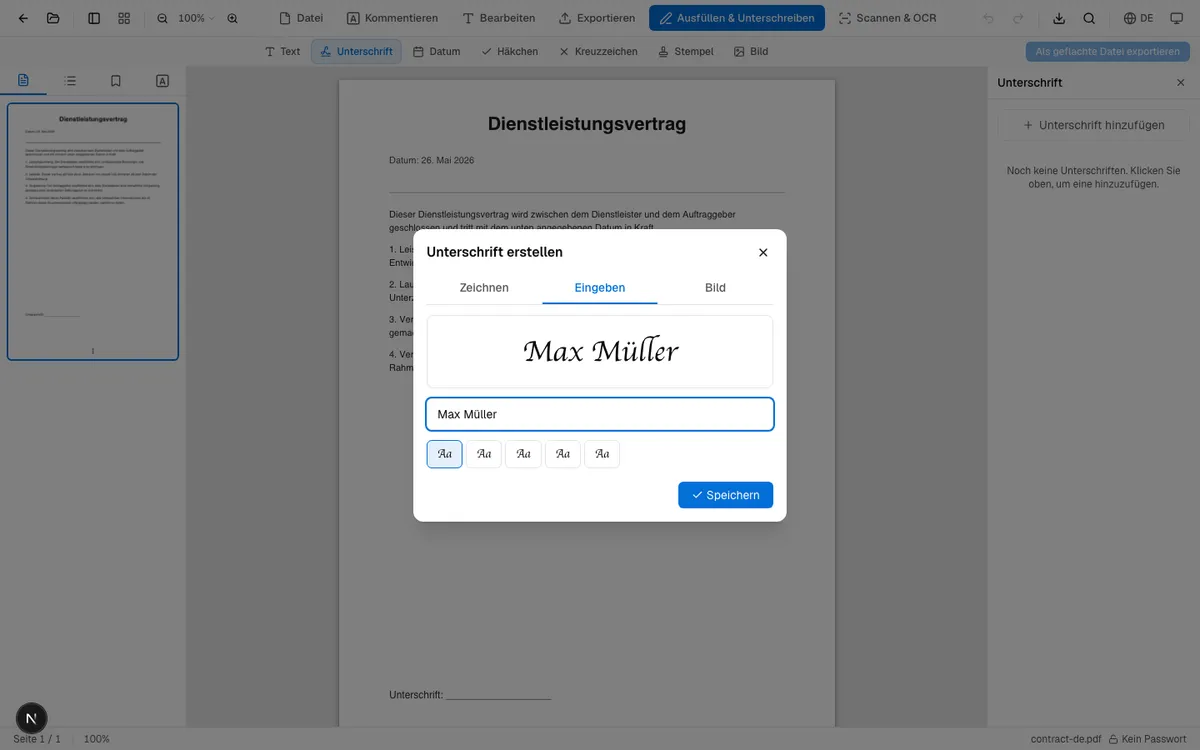Show outline list sidebar tab

70,81
